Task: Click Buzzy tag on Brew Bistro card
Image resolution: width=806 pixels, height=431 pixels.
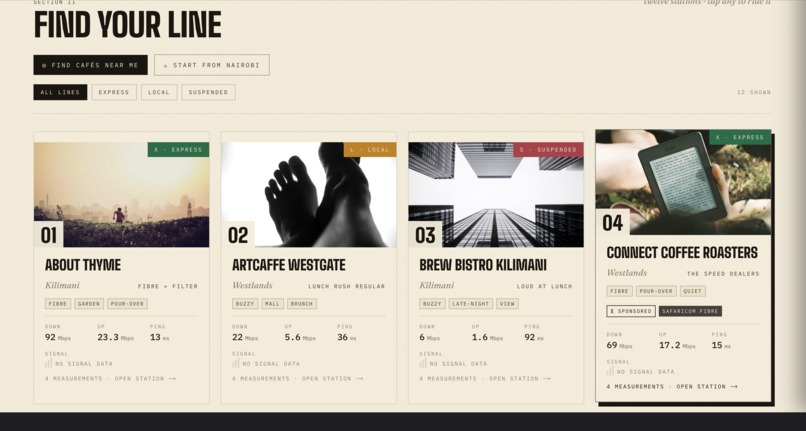Action: [432, 303]
